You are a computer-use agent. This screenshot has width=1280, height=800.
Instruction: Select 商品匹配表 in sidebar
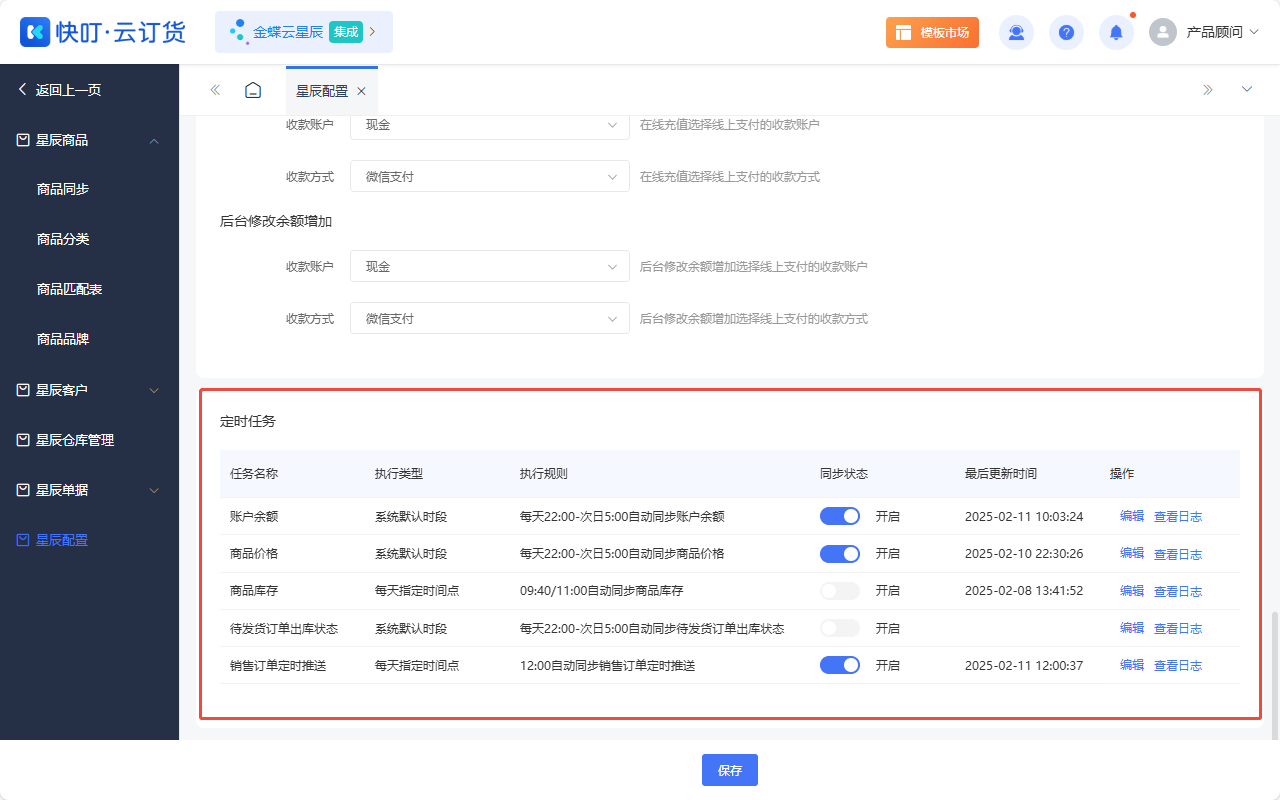(x=70, y=289)
